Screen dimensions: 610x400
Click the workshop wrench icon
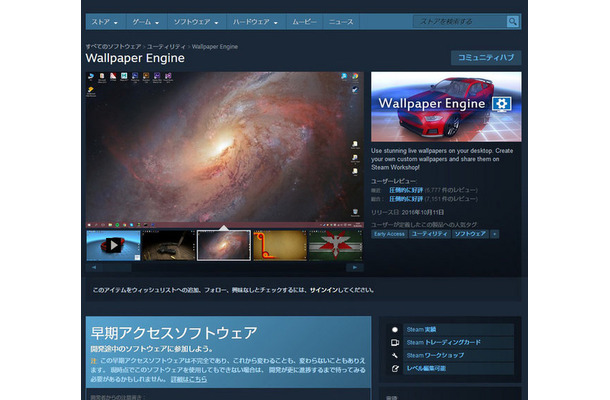pos(395,355)
